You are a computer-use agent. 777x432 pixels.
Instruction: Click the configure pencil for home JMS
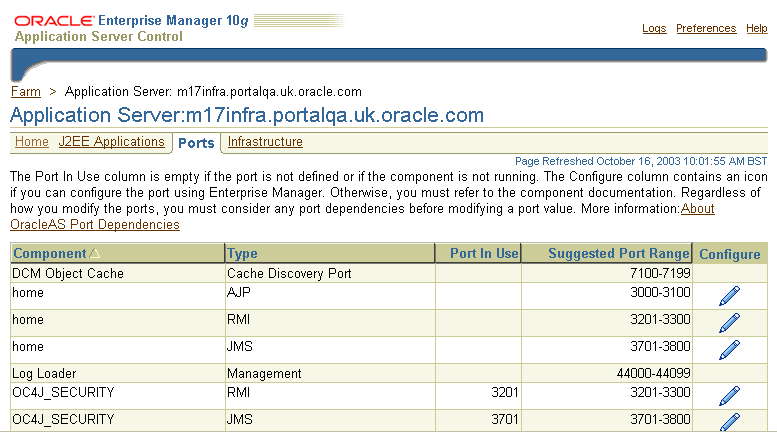point(729,349)
